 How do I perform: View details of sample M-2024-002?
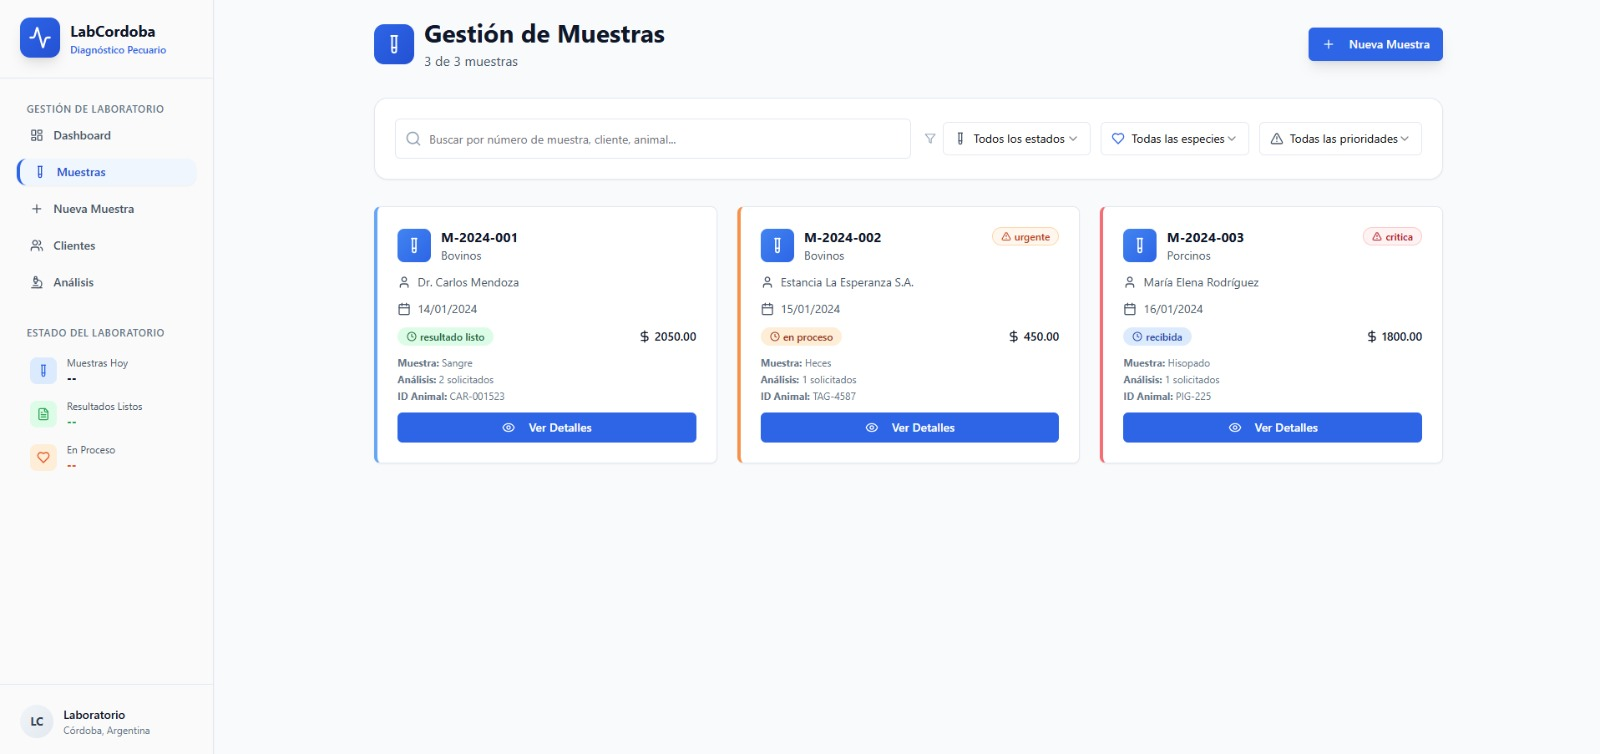910,427
